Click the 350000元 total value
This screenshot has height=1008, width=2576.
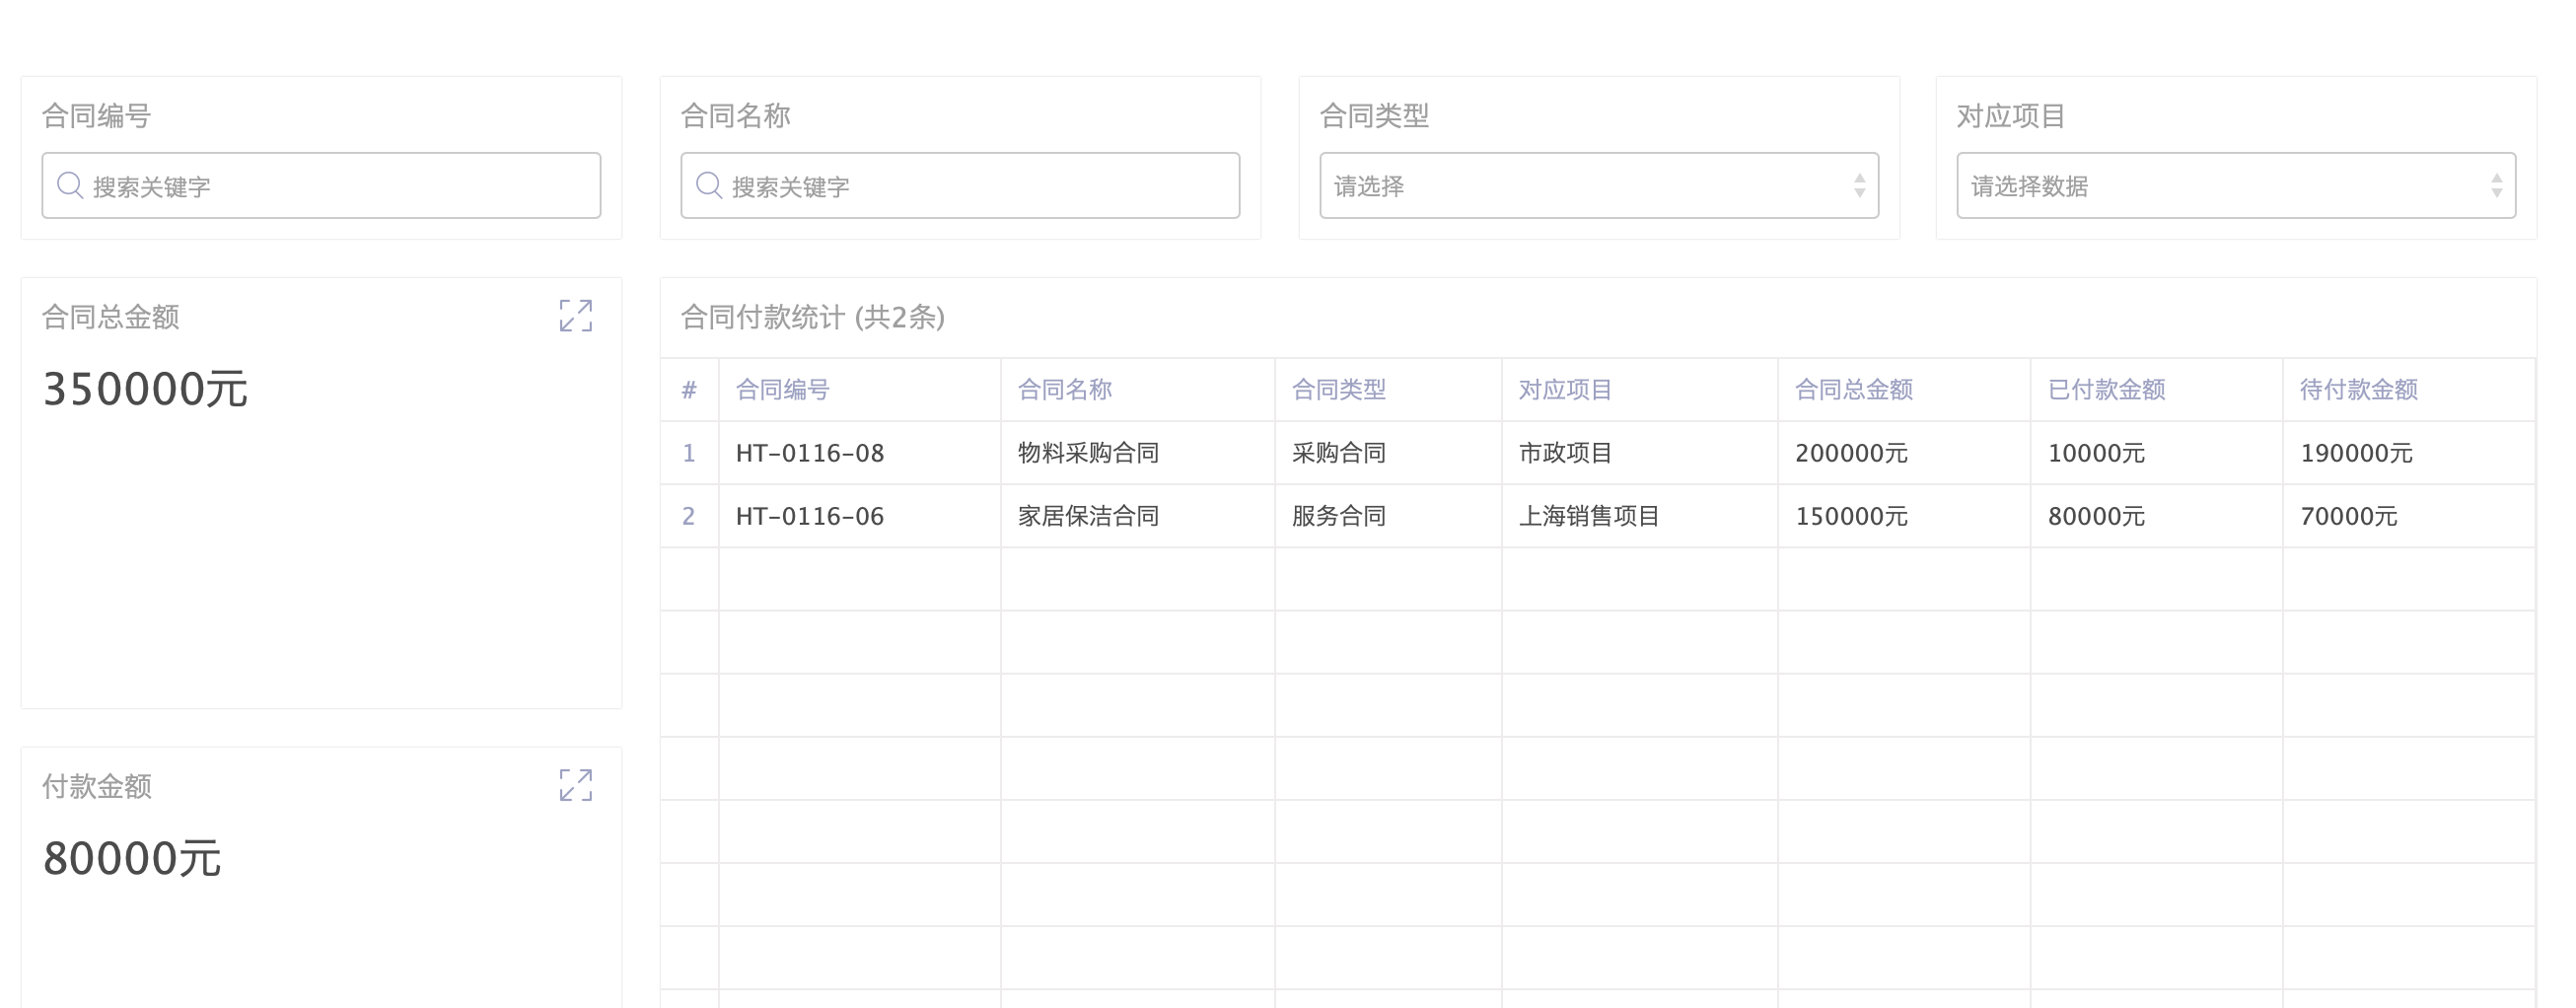pyautogui.click(x=145, y=389)
